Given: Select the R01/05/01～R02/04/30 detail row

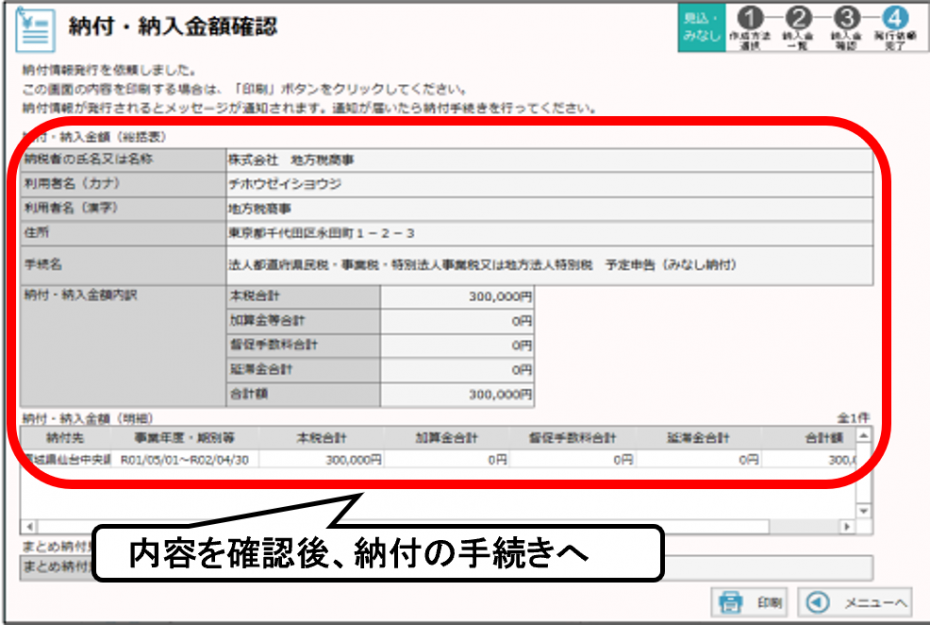Looking at the screenshot, I should click(190, 460).
